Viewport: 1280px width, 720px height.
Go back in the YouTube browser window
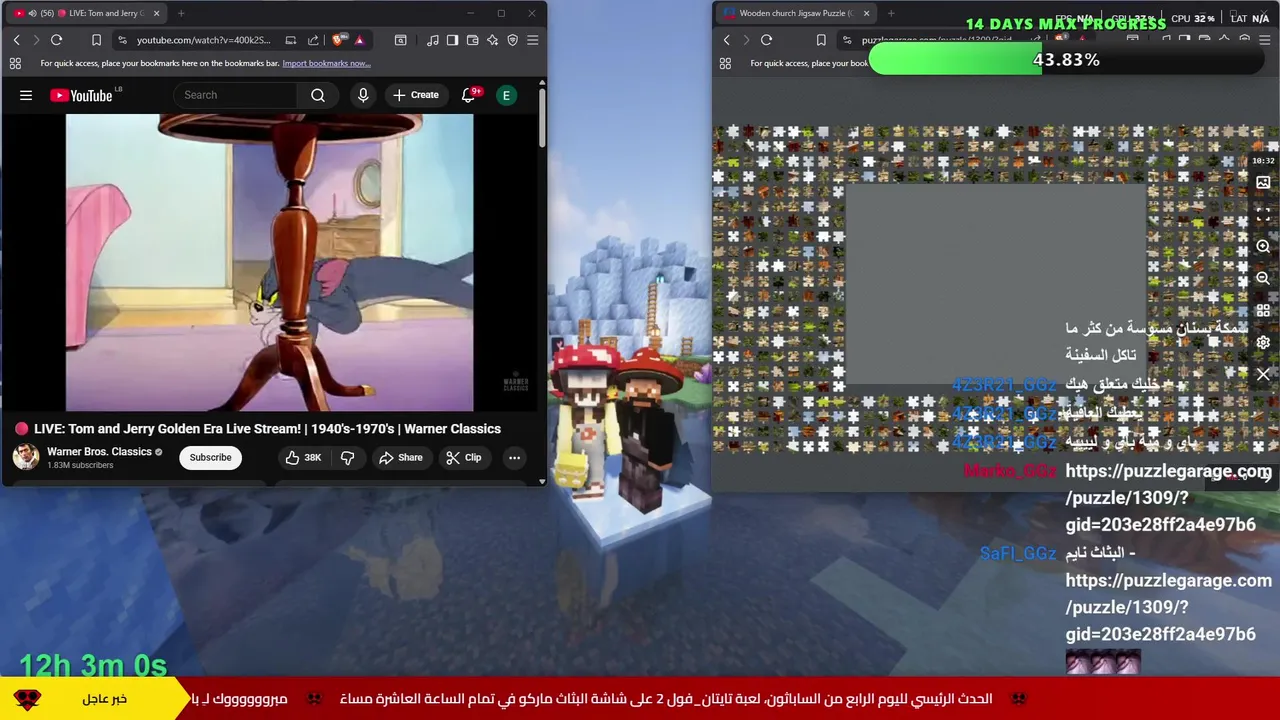pyautogui.click(x=16, y=40)
